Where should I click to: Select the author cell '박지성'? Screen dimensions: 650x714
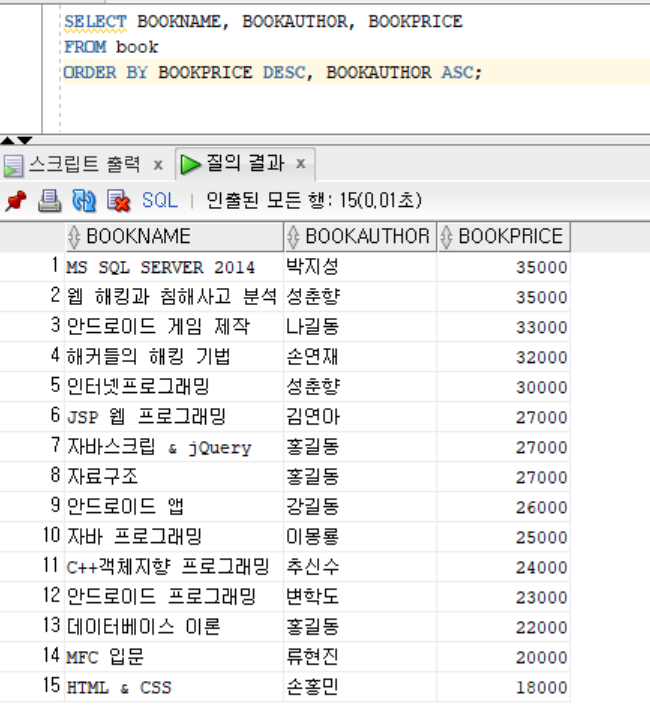360,267
